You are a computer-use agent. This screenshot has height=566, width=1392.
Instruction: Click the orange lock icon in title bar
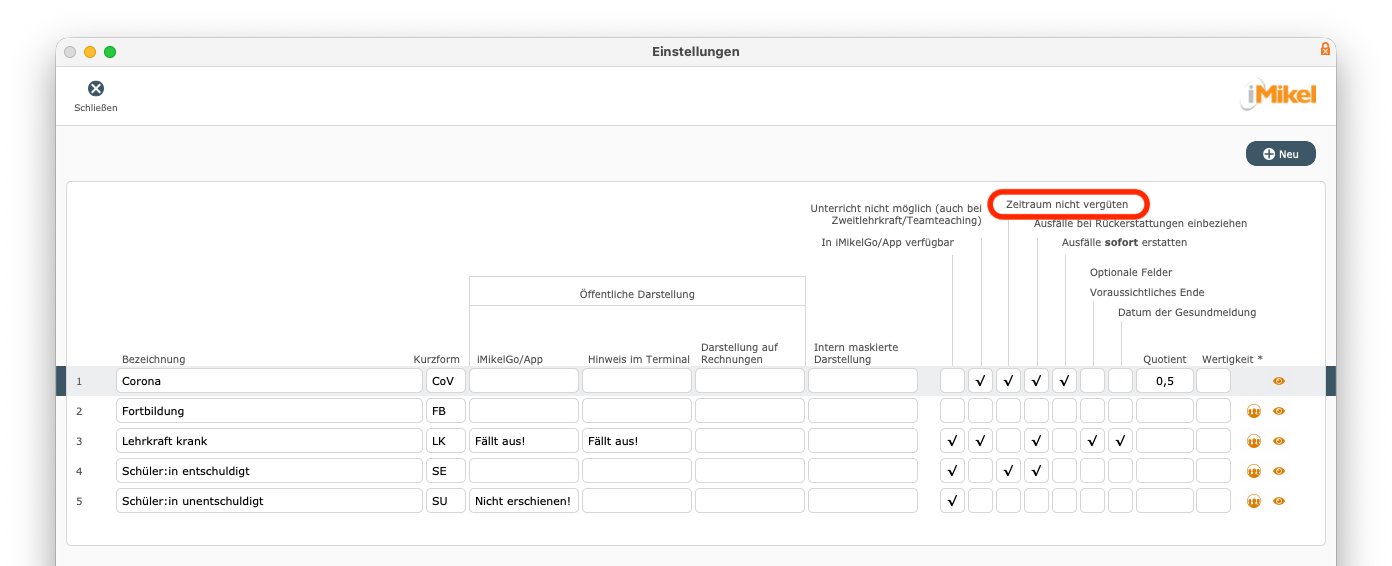click(1325, 49)
